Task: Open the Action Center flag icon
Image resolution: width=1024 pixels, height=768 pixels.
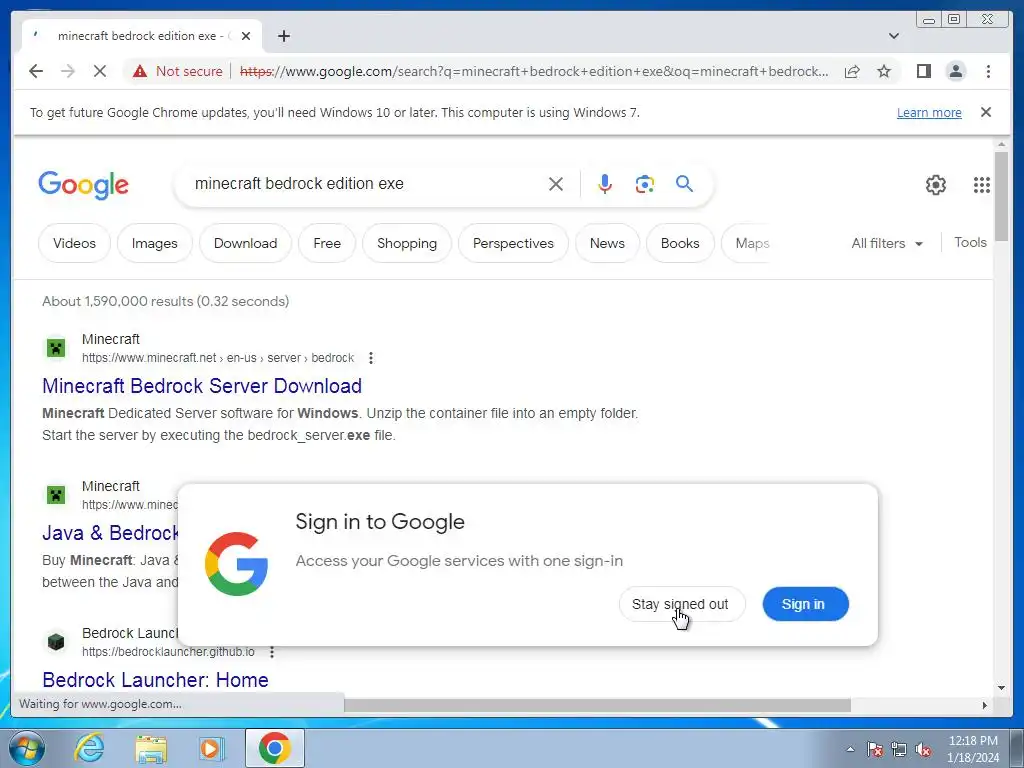Action: tap(874, 749)
